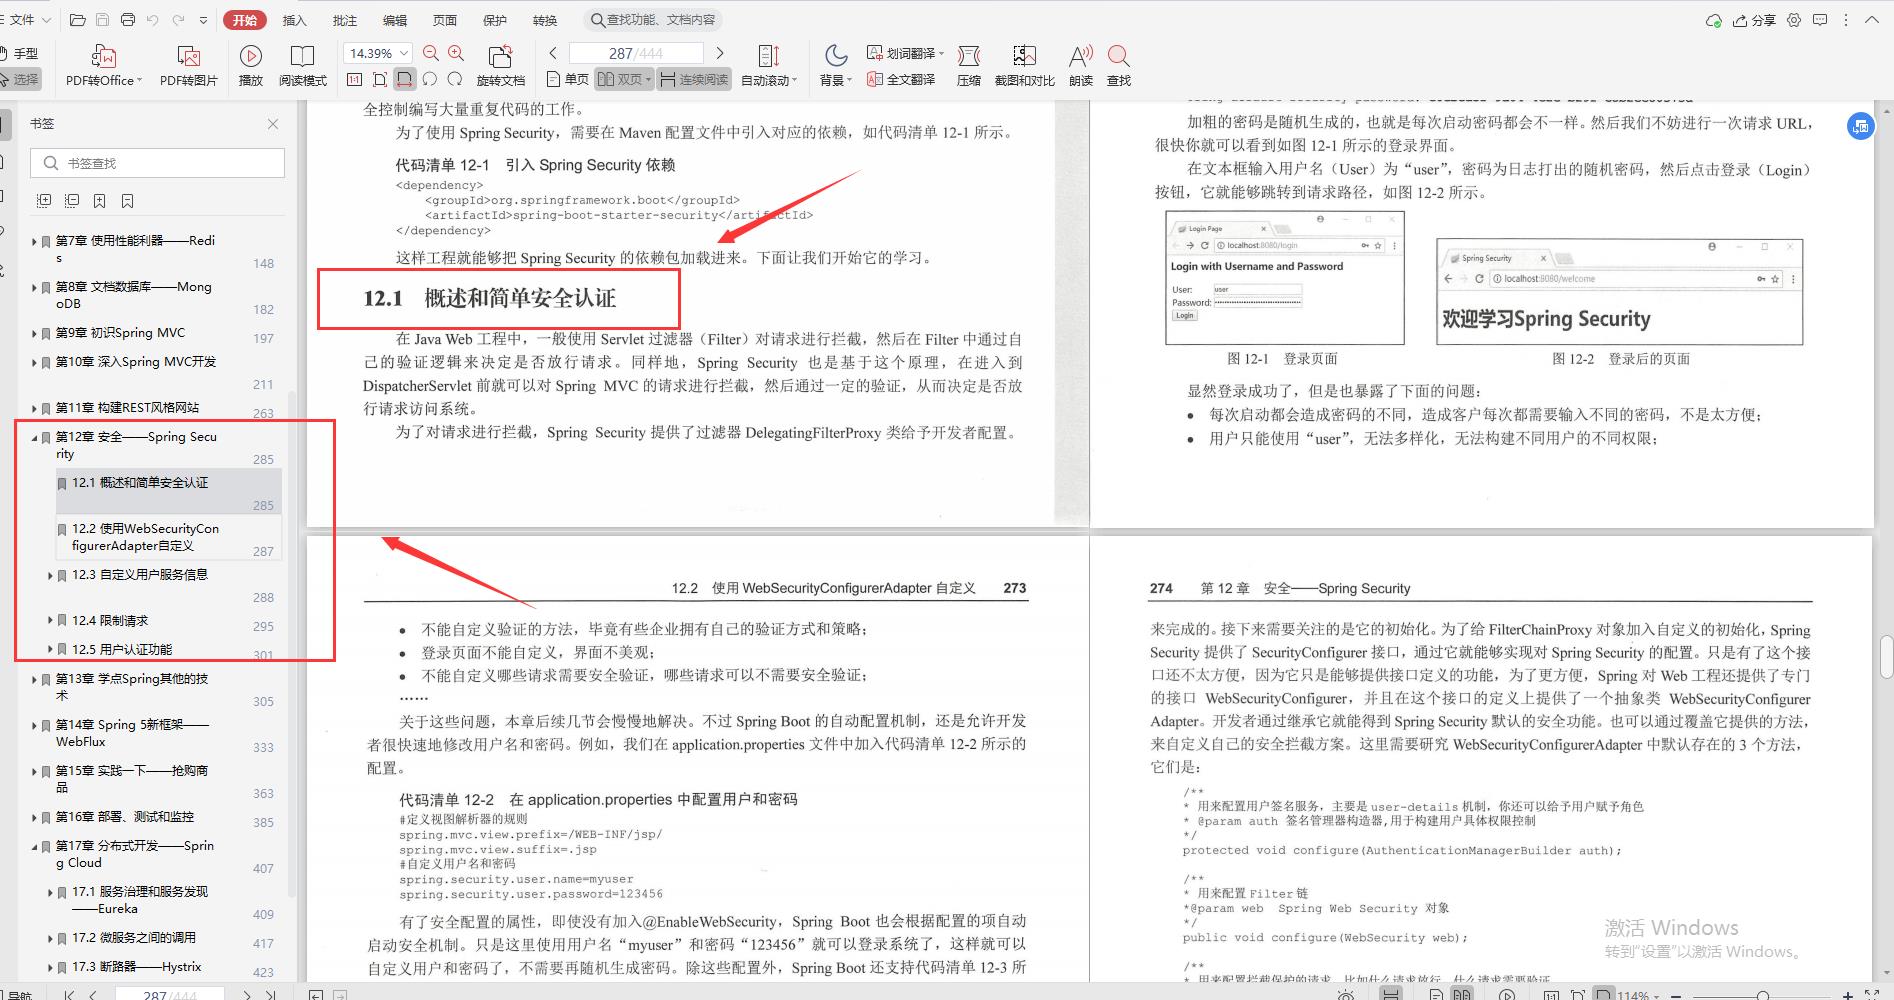This screenshot has width=1894, height=1000.
Task: Expand 第7章 使用性能利器 bookmark
Action: click(x=34, y=241)
